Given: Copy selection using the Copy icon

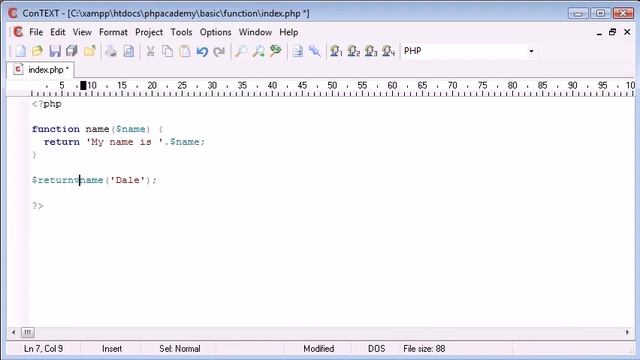Looking at the screenshot, I should [167, 51].
